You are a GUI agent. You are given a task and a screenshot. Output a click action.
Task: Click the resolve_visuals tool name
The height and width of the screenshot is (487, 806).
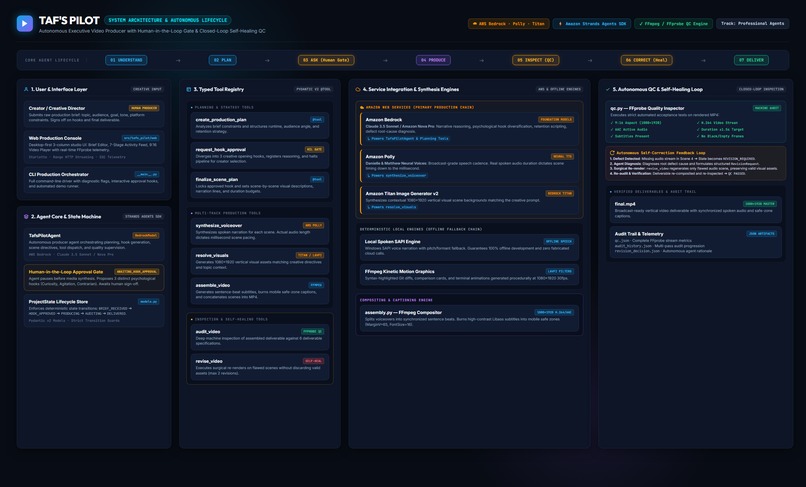[x=212, y=256]
